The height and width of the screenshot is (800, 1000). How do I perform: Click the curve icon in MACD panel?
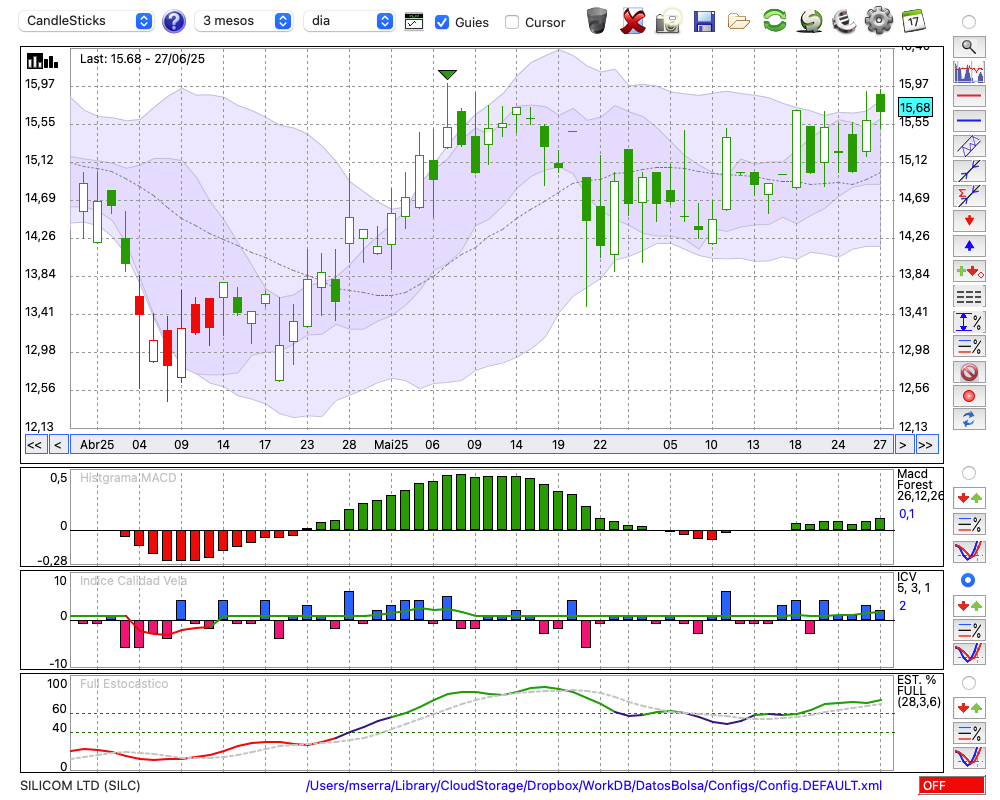coord(969,551)
